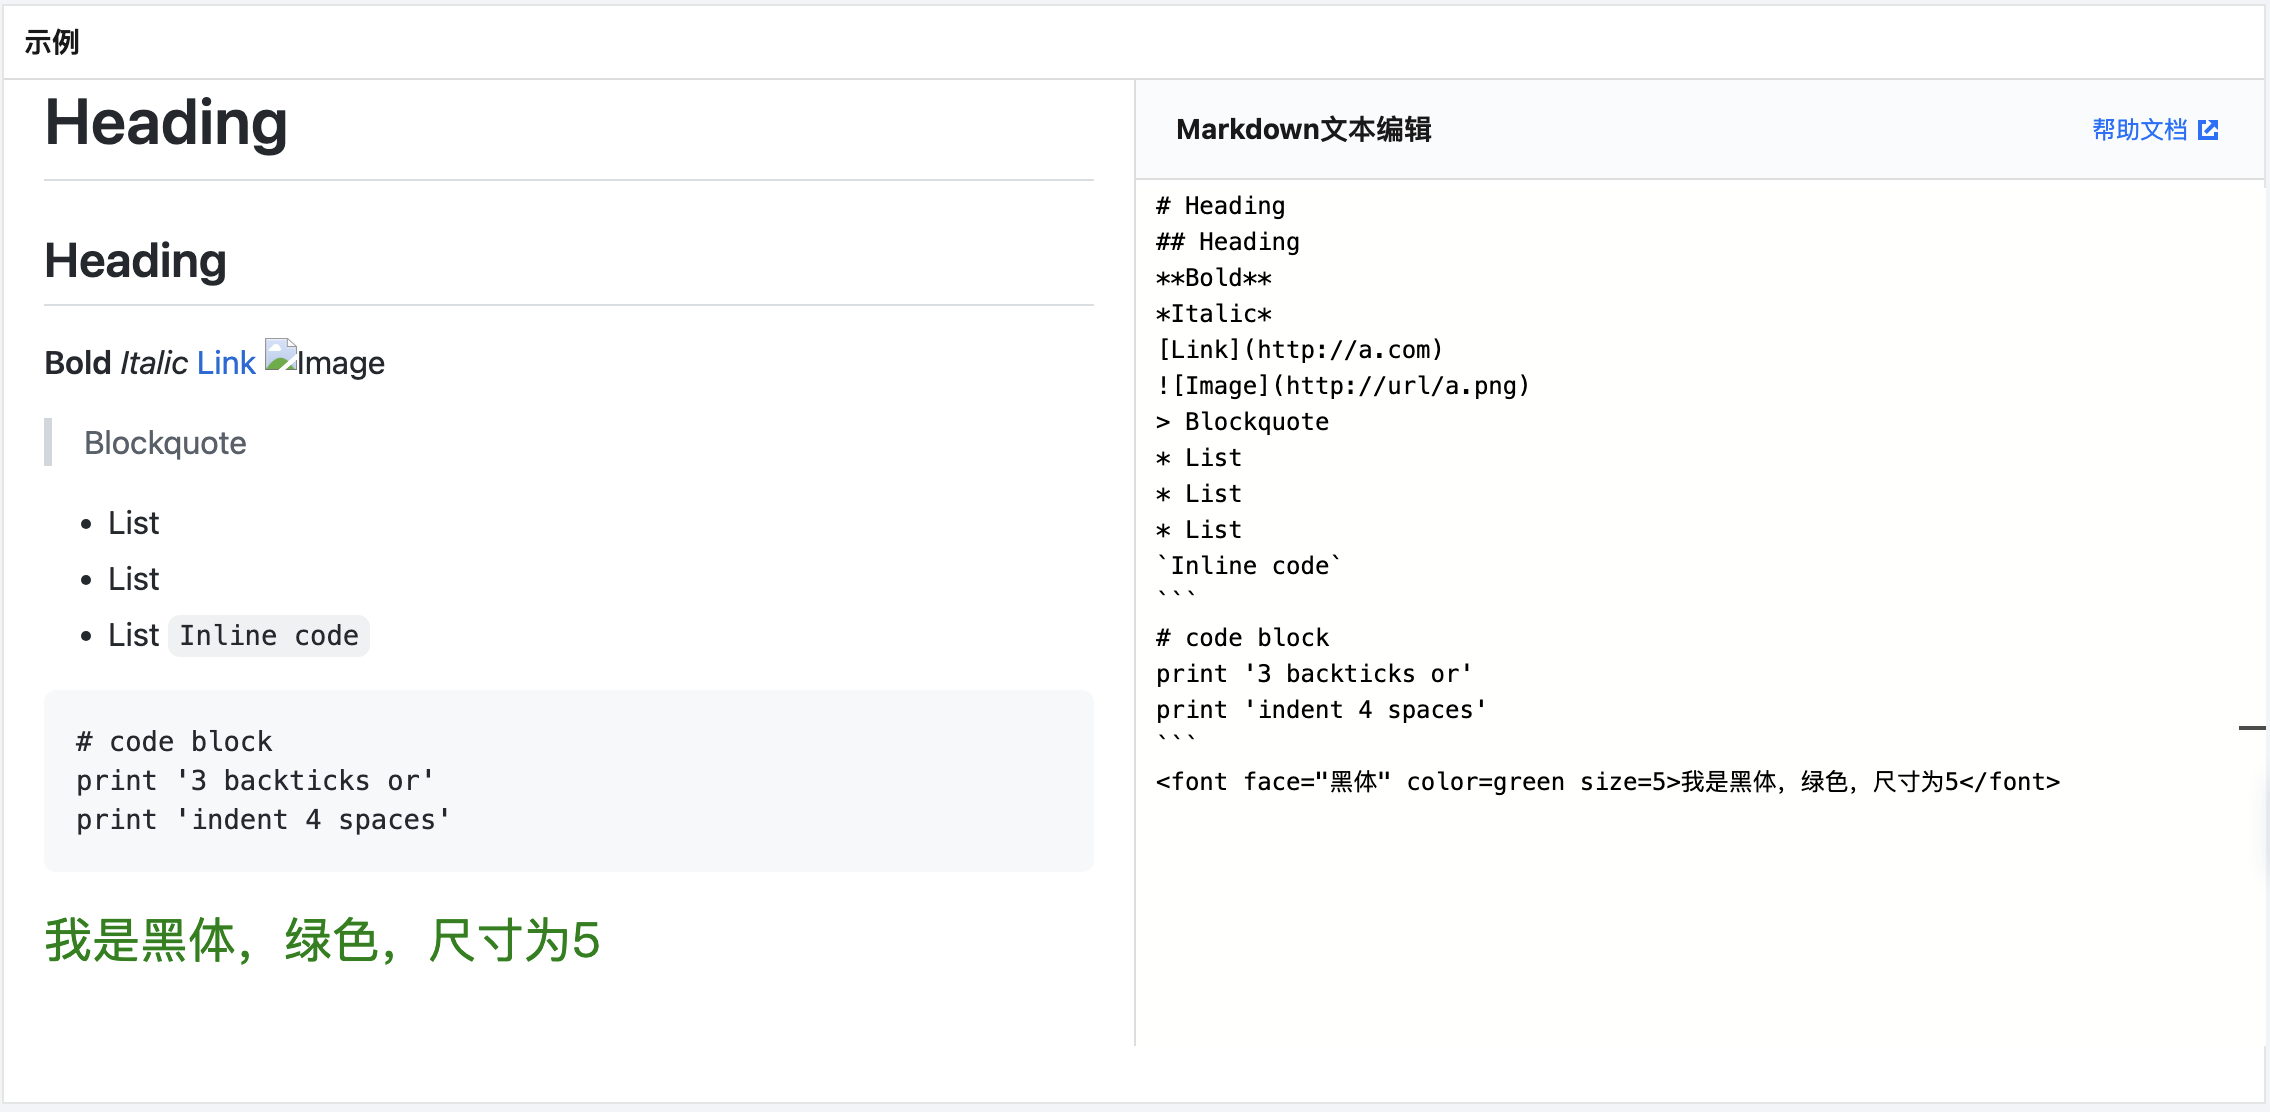Click the Inline code chip in preview
2270x1112 pixels.
(269, 636)
